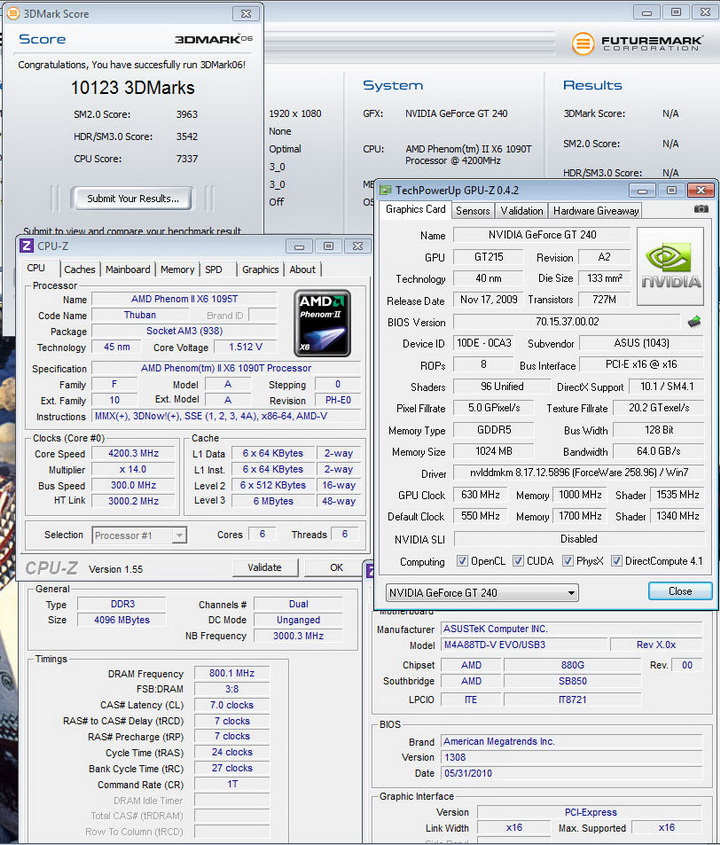This screenshot has width=720, height=845.
Task: Close the CPU-Z window
Action: pyautogui.click(x=357, y=246)
